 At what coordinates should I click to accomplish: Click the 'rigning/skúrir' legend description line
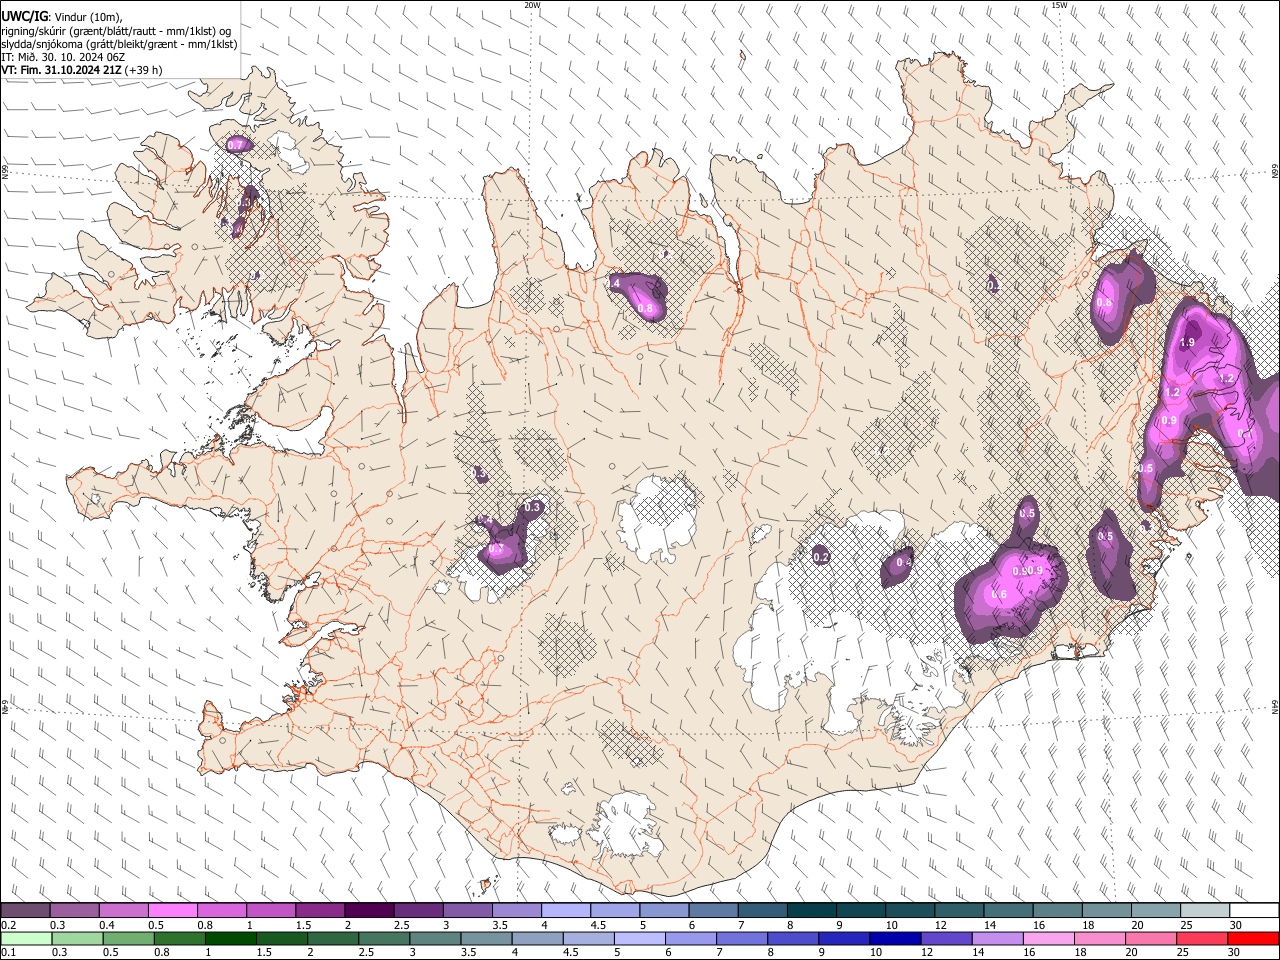pyautogui.click(x=116, y=31)
